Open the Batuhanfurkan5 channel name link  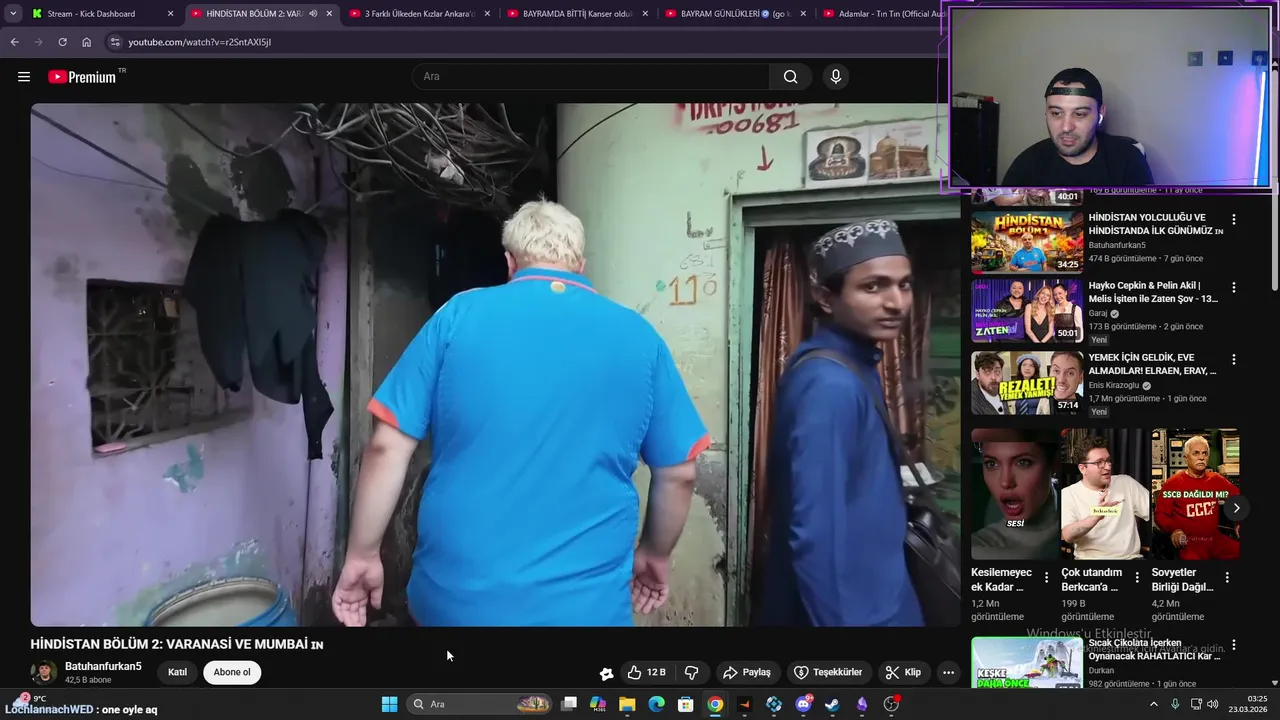(x=103, y=666)
